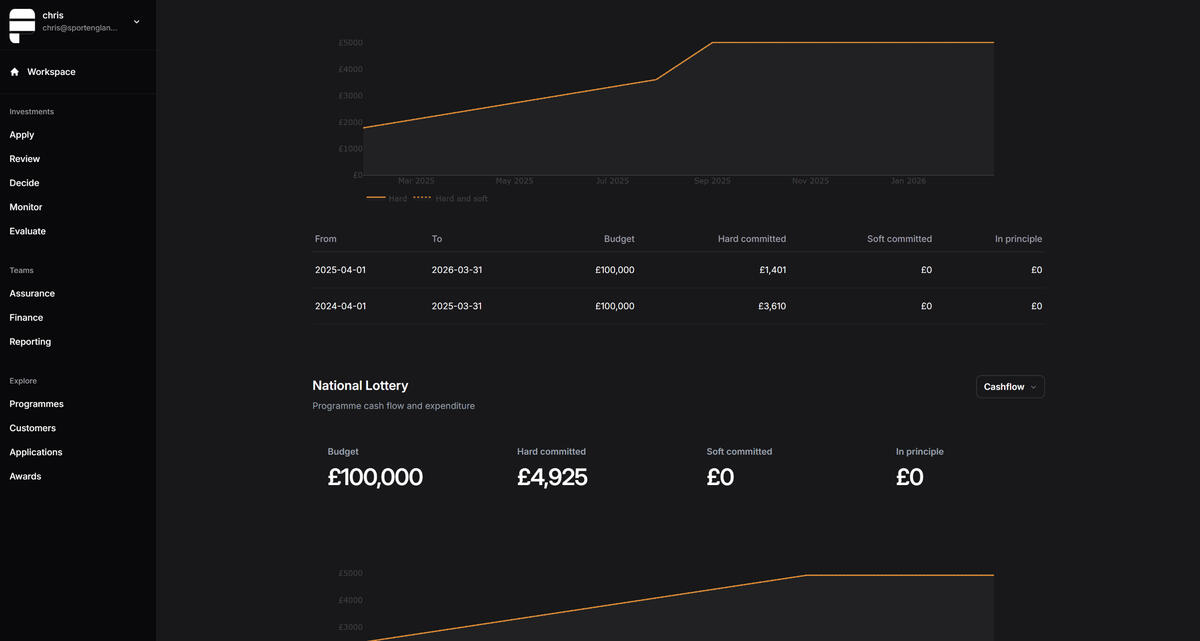Select Decide in the sidebar
The image size is (1200, 641).
pos(24,183)
